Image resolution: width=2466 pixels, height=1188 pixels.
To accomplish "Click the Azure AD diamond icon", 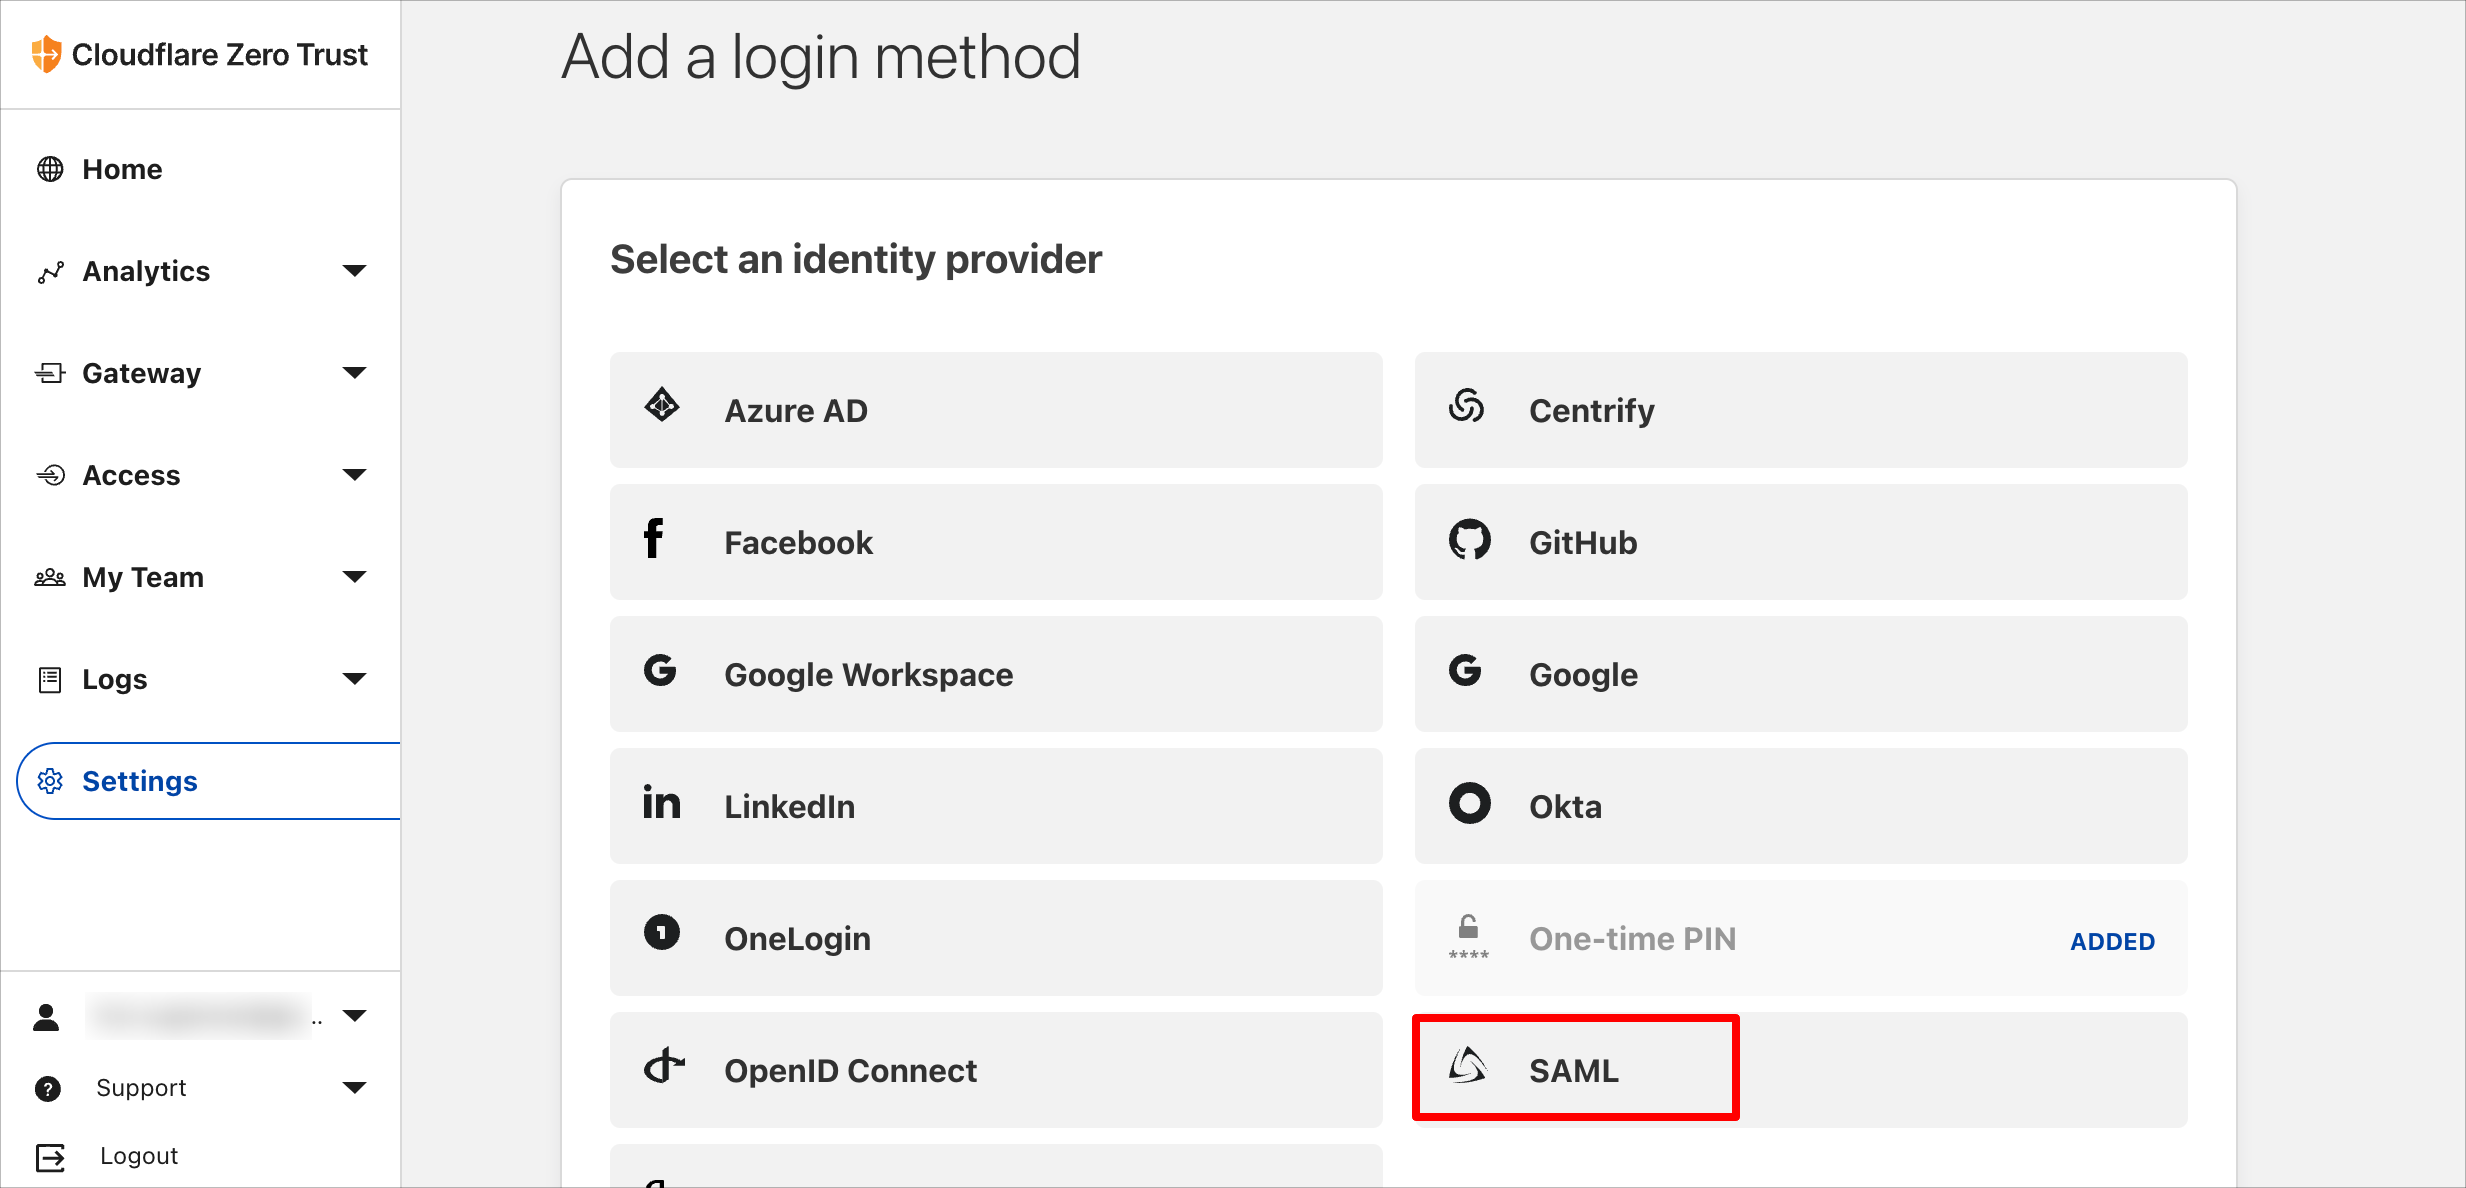I will 661,405.
